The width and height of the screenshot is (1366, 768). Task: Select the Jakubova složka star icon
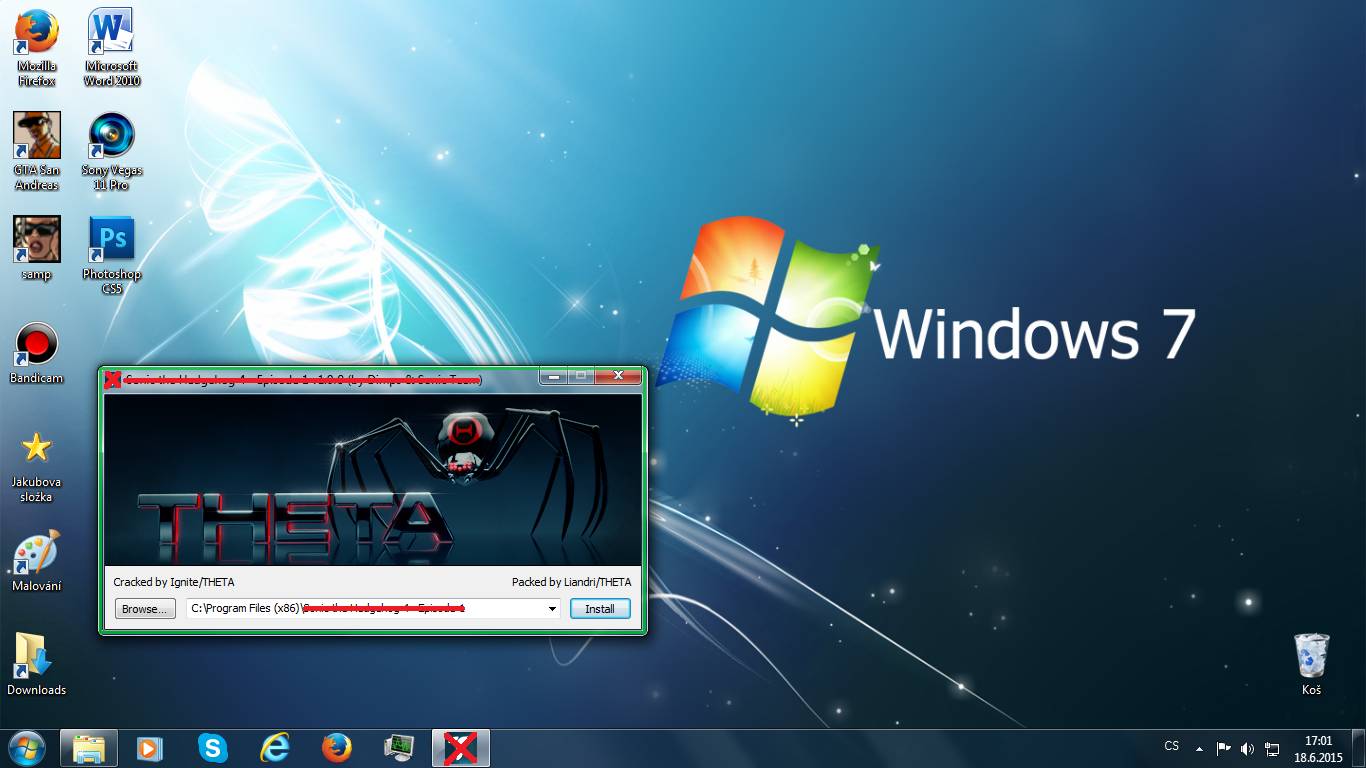coord(36,466)
